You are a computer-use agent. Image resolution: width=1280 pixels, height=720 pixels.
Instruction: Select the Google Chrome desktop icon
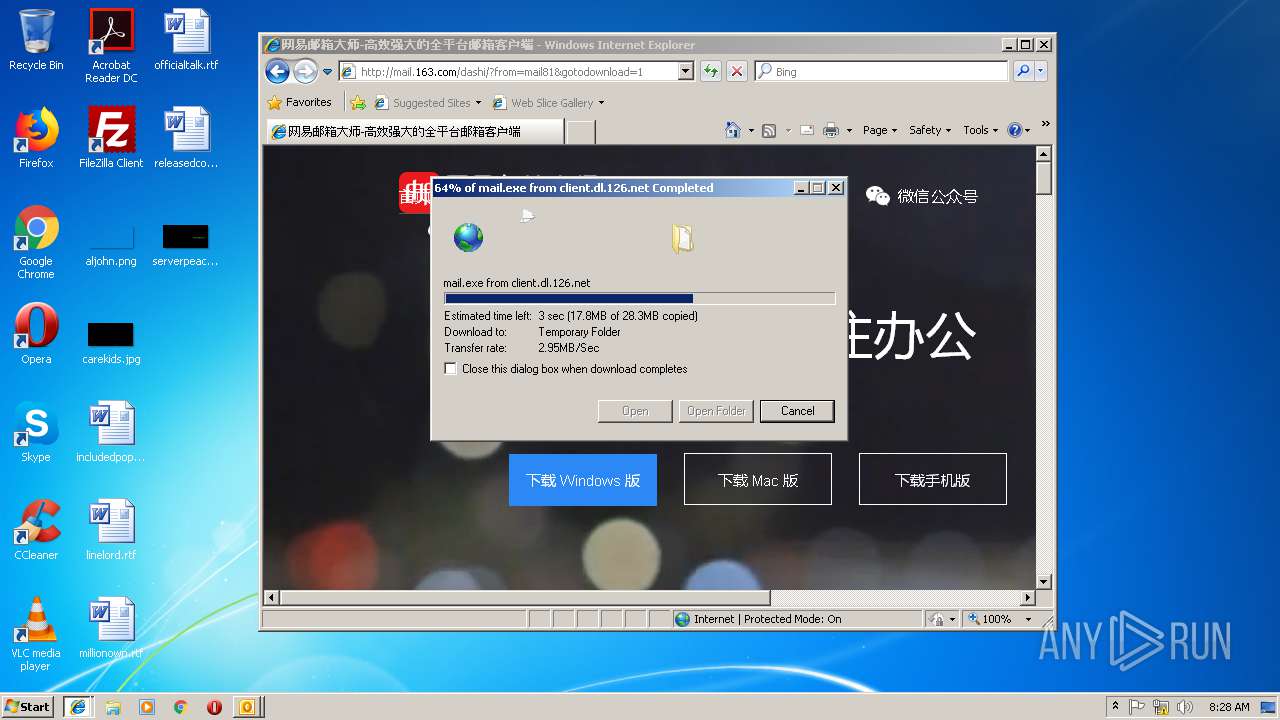point(36,242)
